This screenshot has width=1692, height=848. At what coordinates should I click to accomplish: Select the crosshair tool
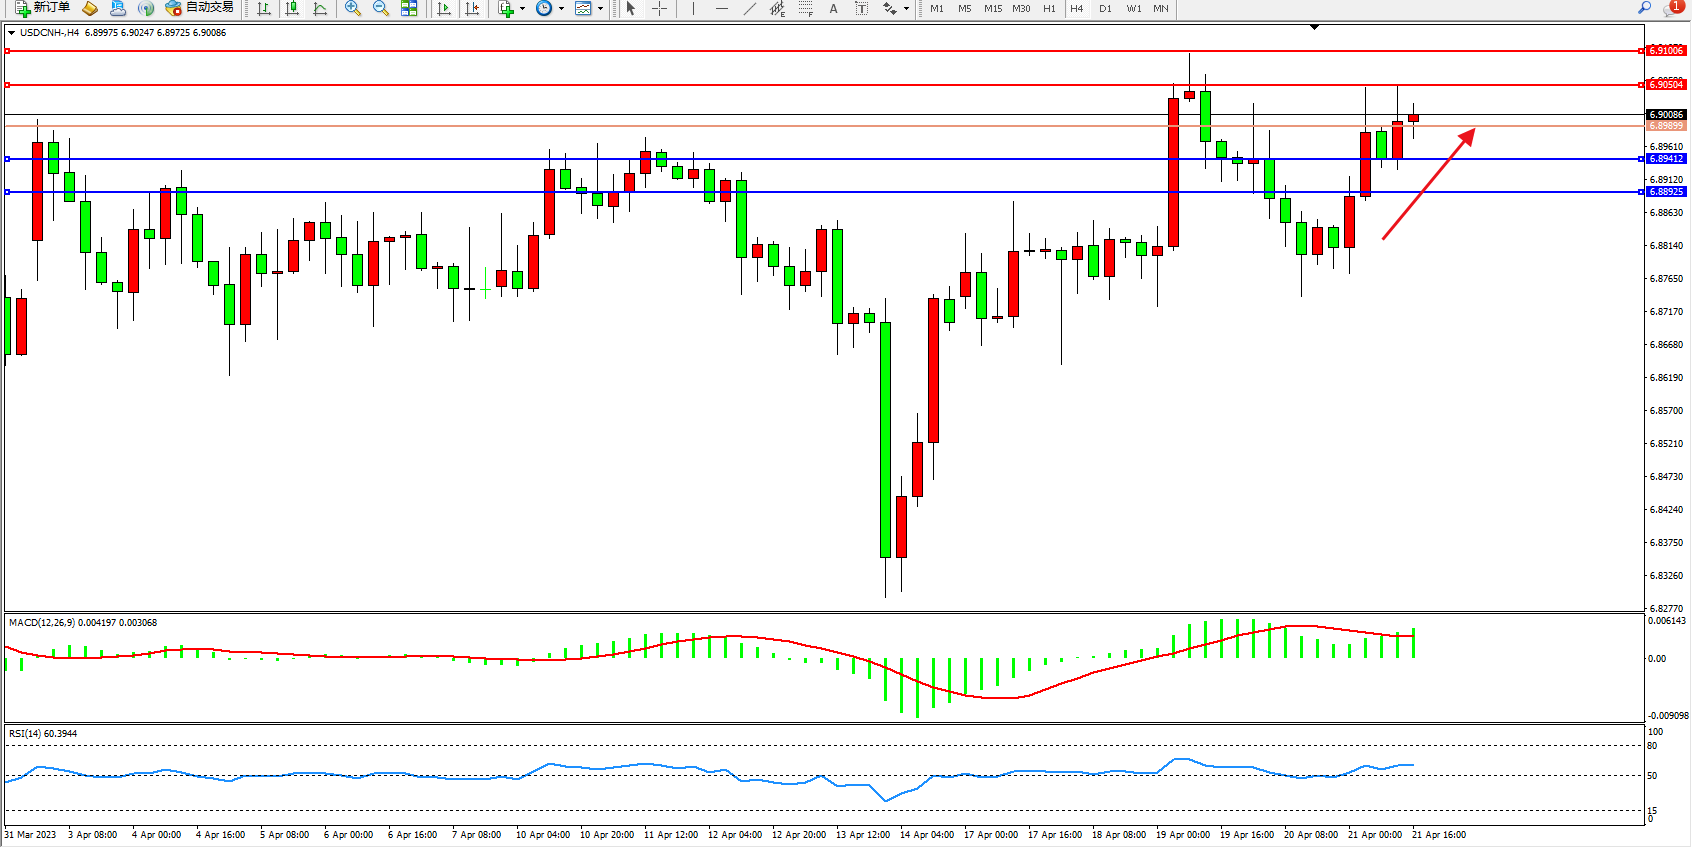pyautogui.click(x=660, y=8)
